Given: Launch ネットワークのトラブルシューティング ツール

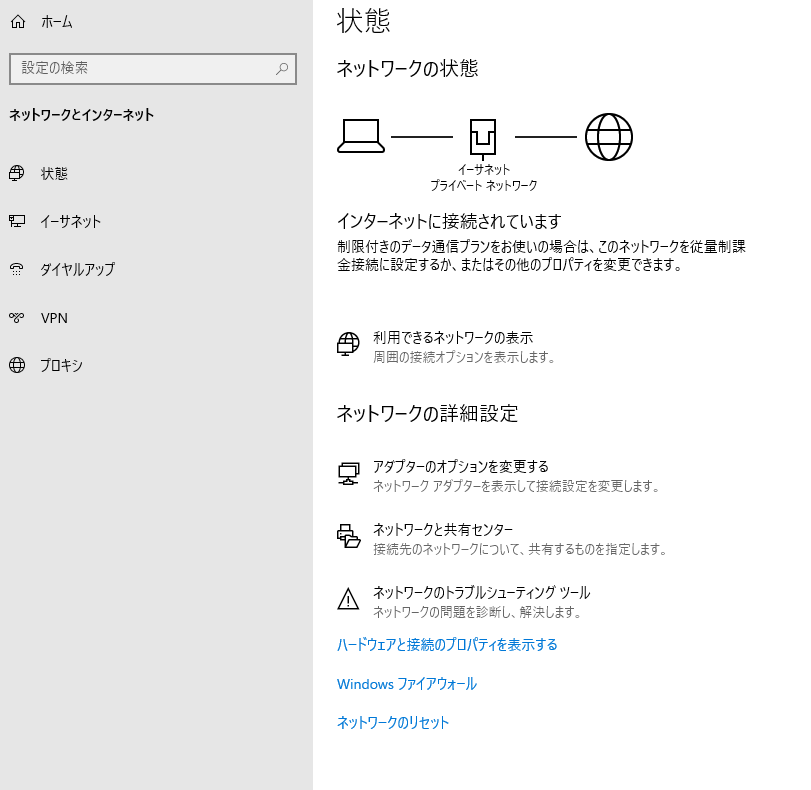Looking at the screenshot, I should click(482, 592).
